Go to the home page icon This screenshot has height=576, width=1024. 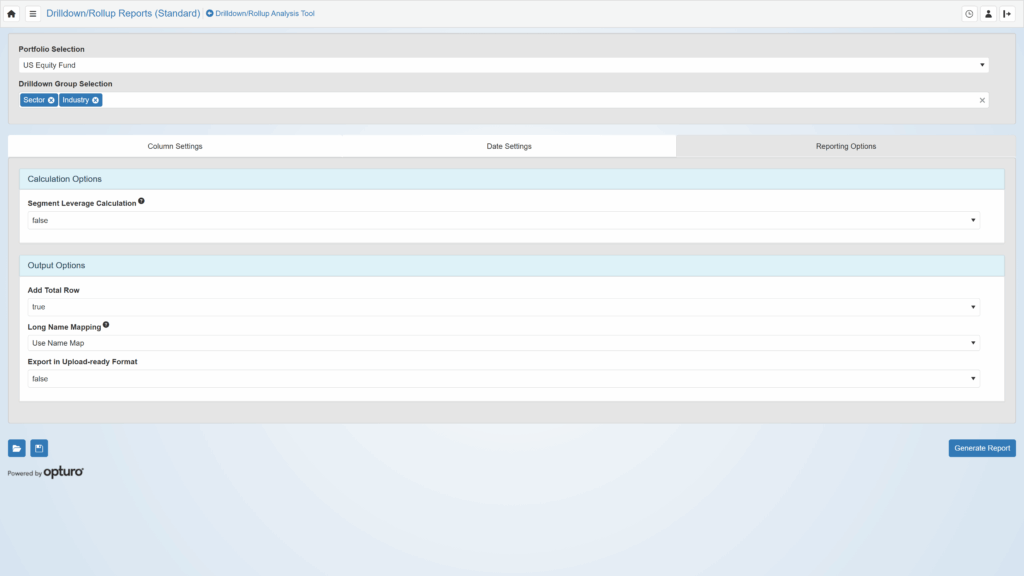12,14
